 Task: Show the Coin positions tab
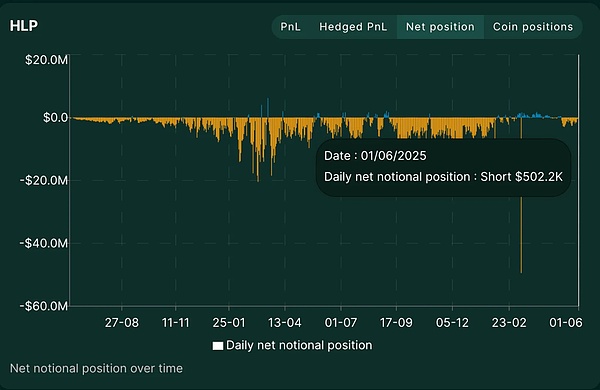[533, 27]
